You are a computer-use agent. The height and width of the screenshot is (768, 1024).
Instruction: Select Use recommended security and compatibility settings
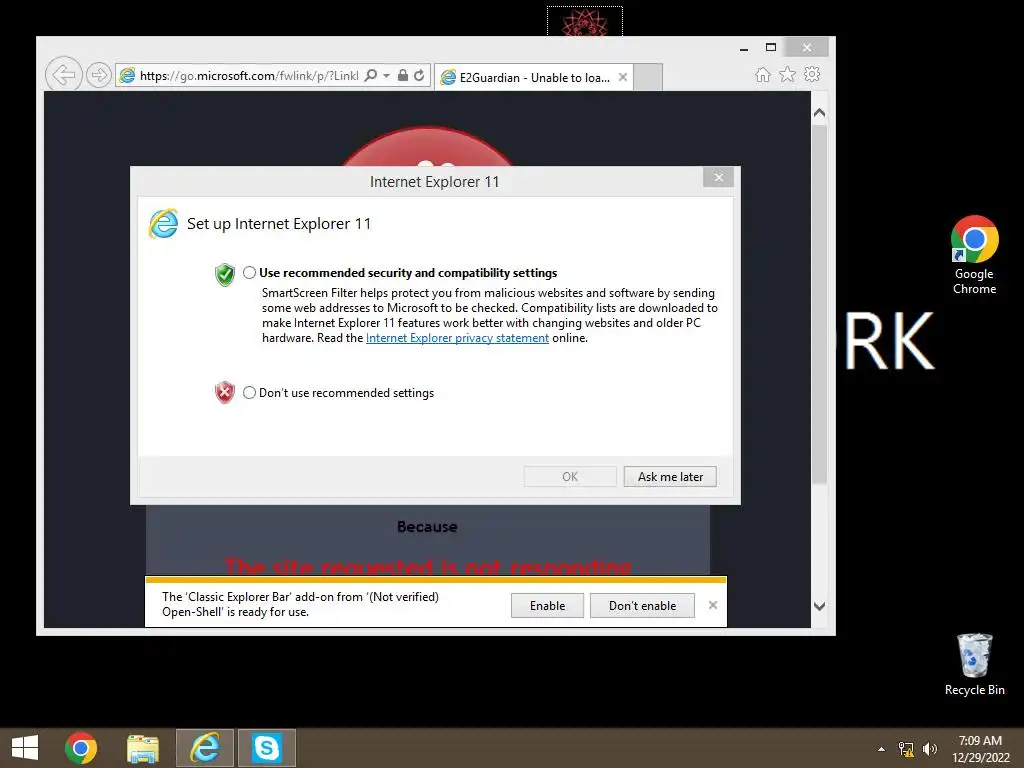pyautogui.click(x=249, y=273)
